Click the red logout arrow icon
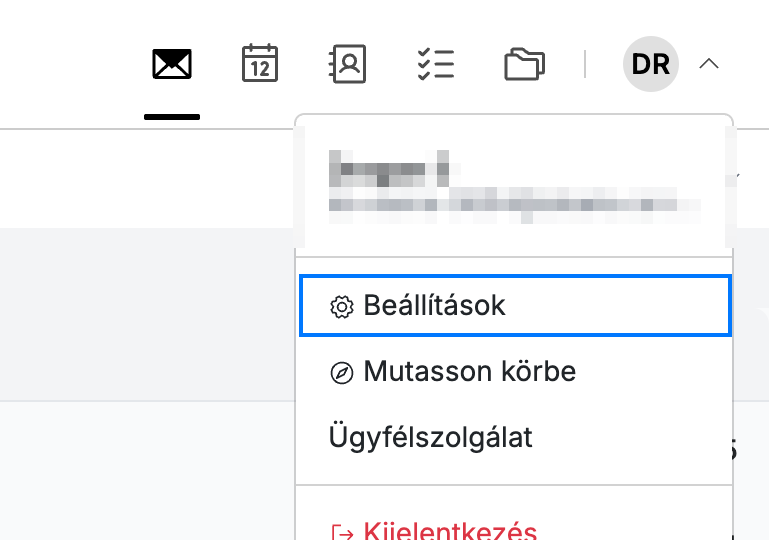Screen dimensions: 769x540 342,533
